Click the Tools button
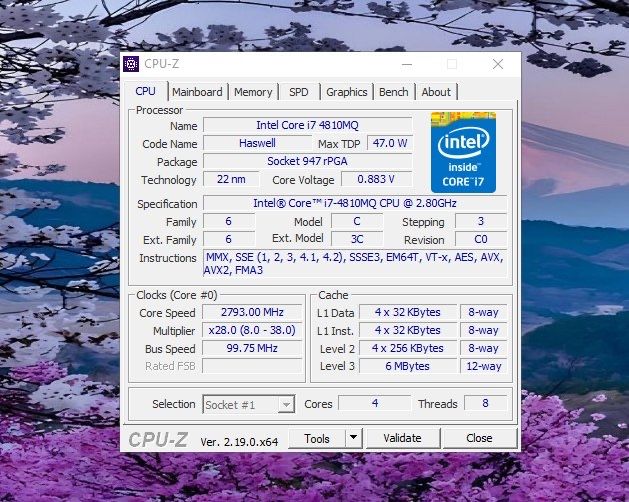 [x=317, y=439]
